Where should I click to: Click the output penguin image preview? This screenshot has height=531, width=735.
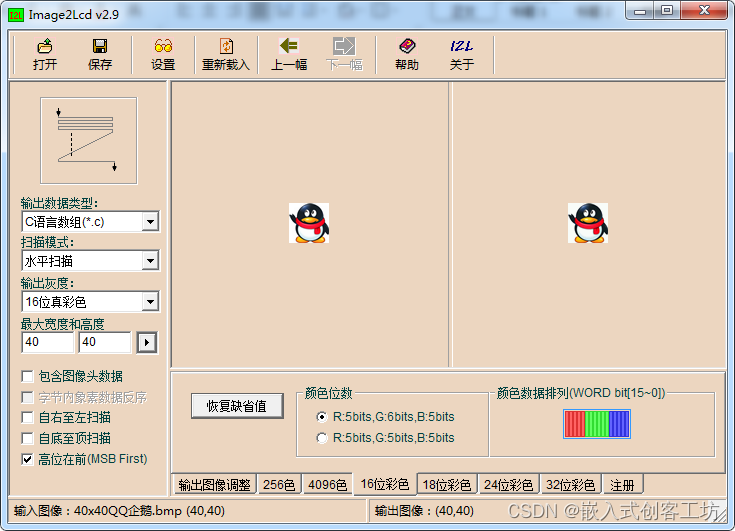(588, 223)
